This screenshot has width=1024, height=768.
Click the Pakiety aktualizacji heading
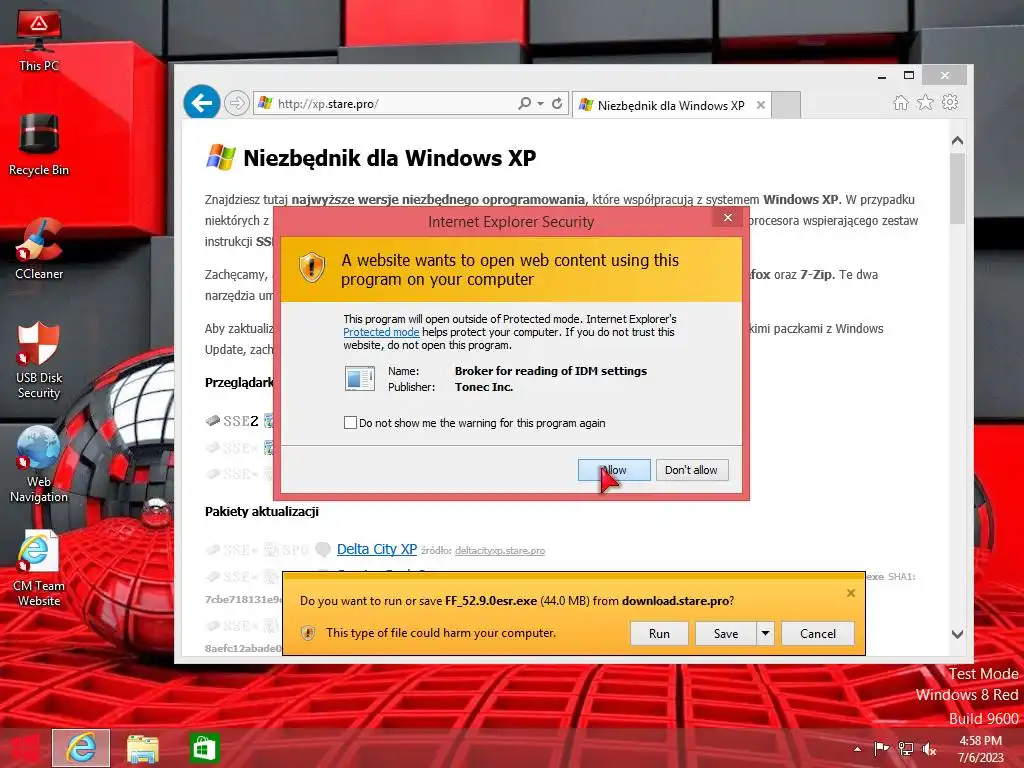[x=262, y=511]
